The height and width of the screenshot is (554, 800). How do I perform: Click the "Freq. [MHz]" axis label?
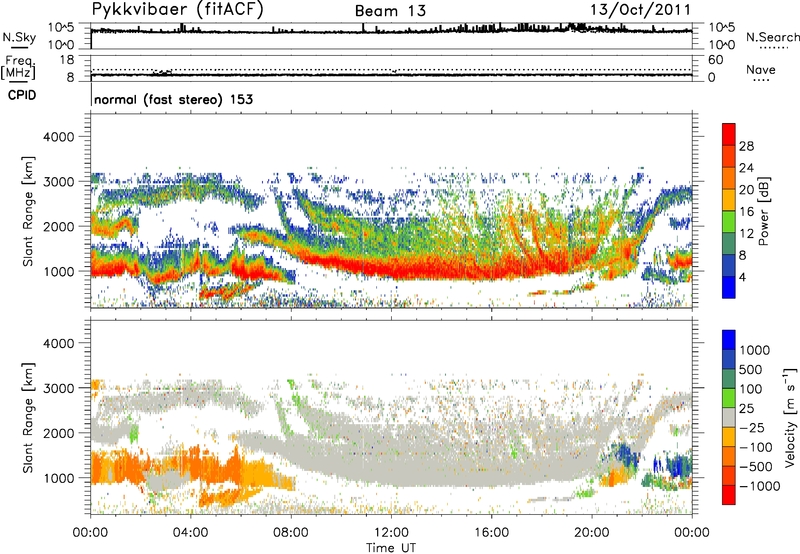coord(18,68)
